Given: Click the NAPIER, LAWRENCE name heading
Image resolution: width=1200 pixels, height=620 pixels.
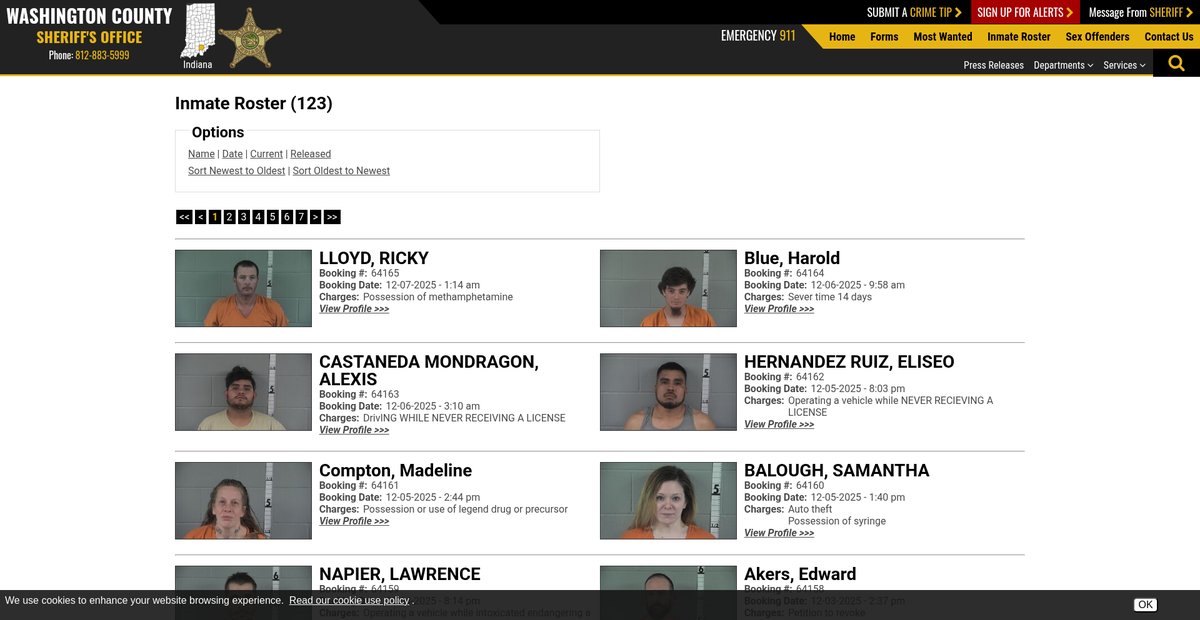Looking at the screenshot, I should tap(400, 574).
